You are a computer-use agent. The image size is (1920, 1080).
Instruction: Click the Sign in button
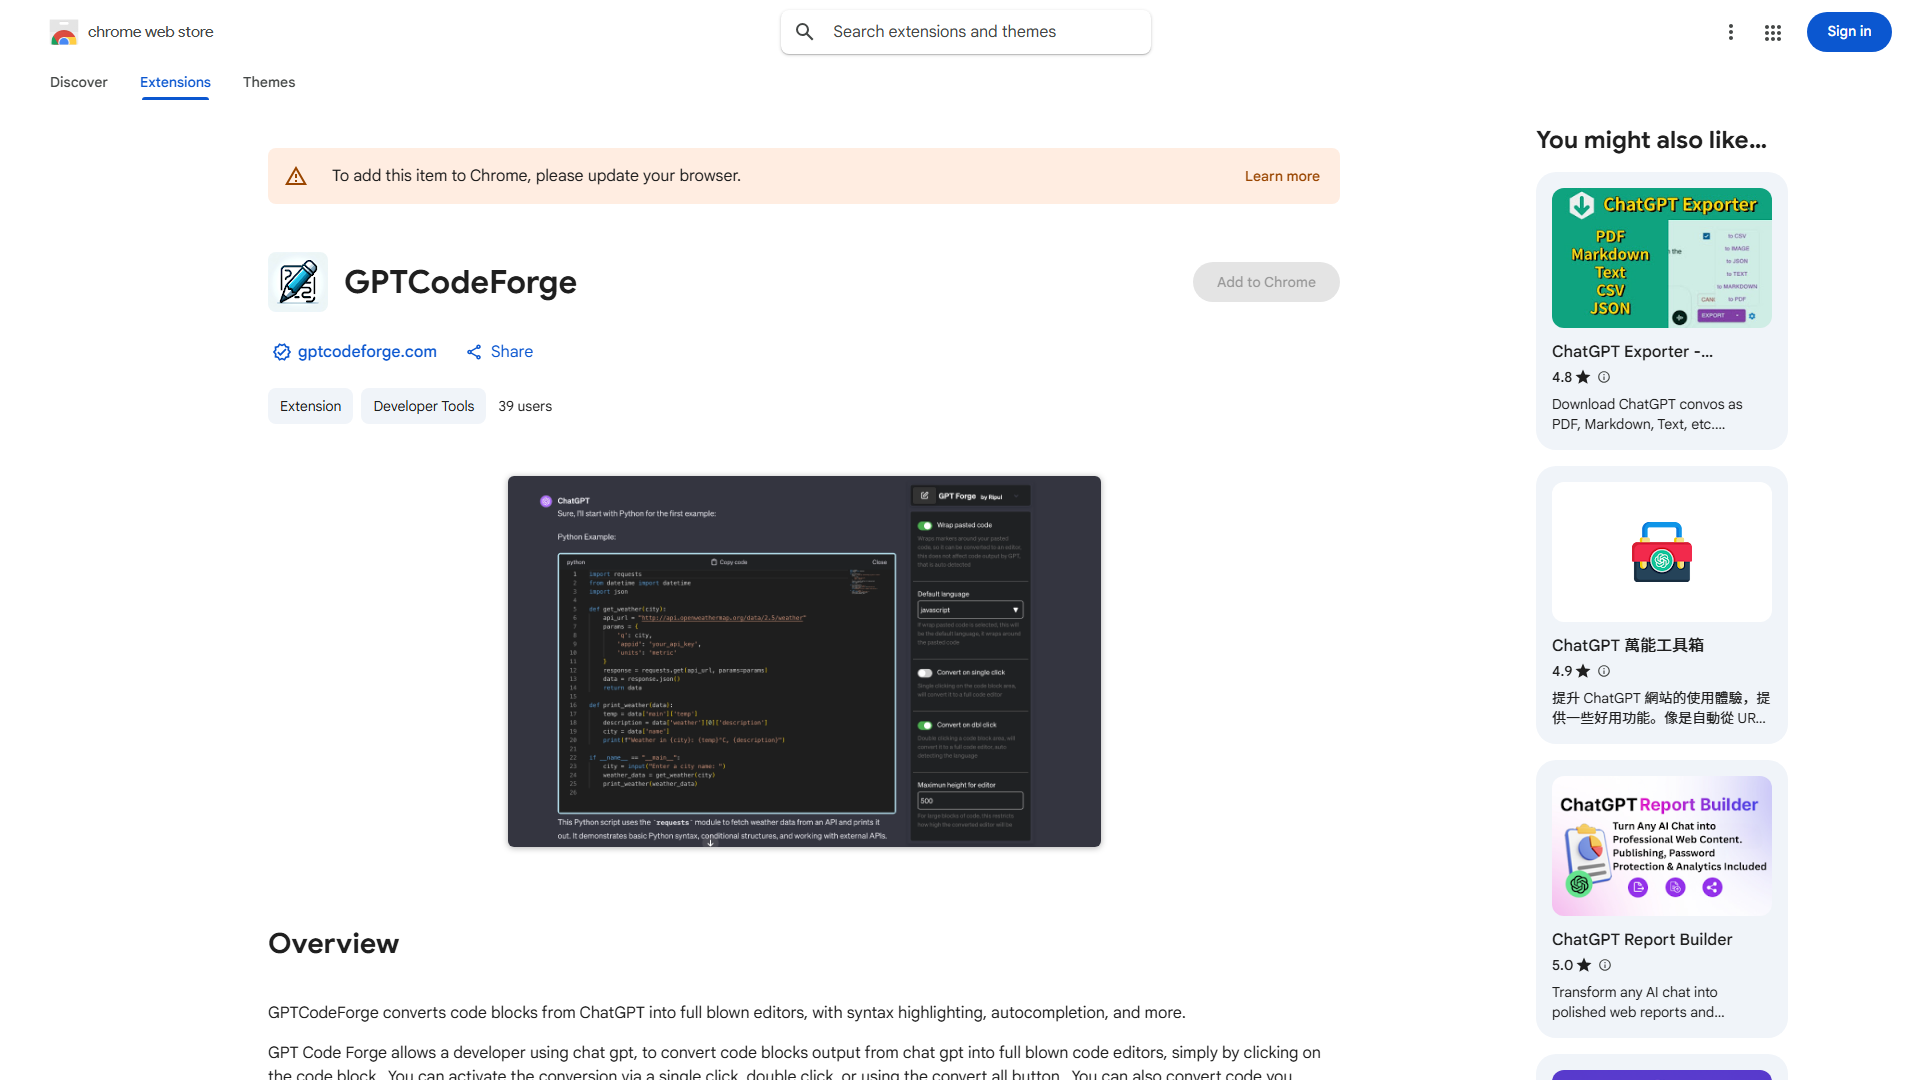point(1848,32)
